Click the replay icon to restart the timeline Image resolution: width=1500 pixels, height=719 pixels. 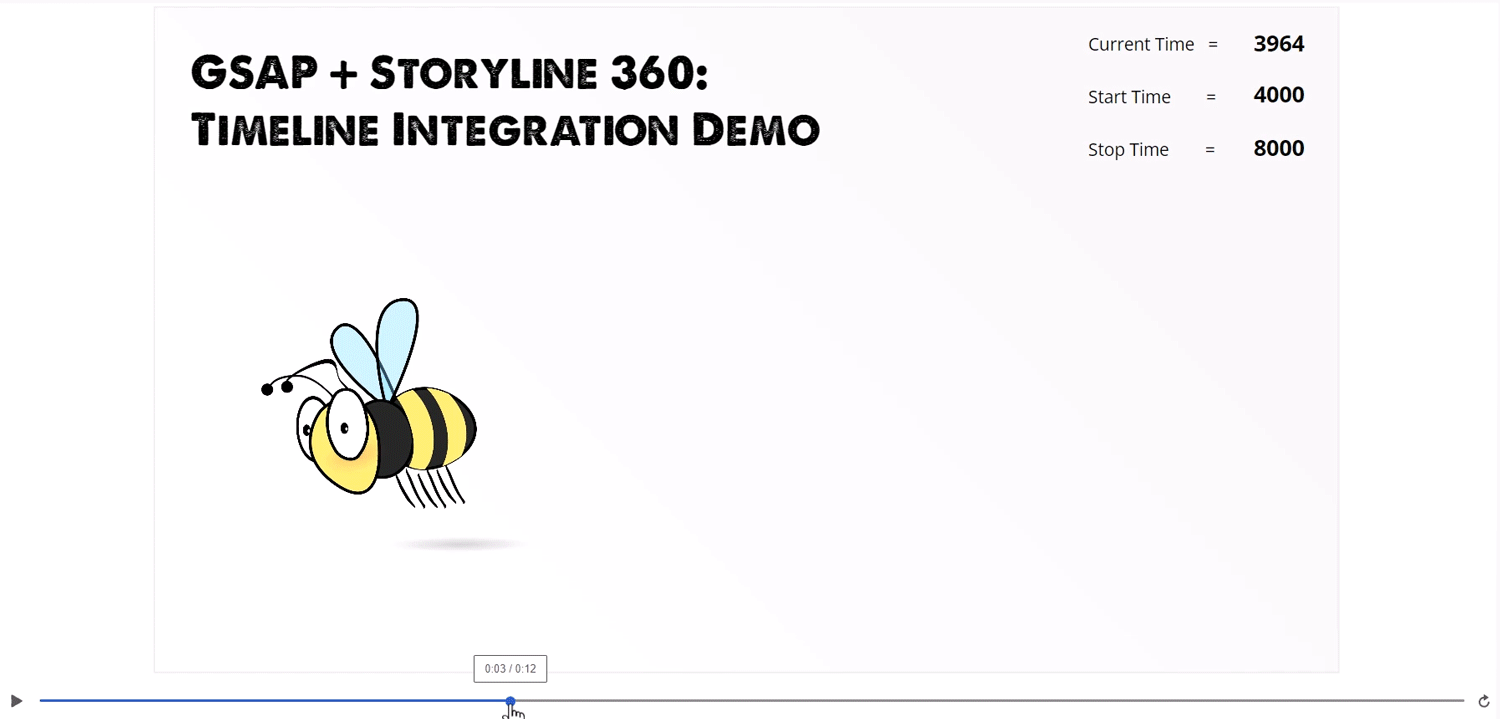coord(1484,701)
